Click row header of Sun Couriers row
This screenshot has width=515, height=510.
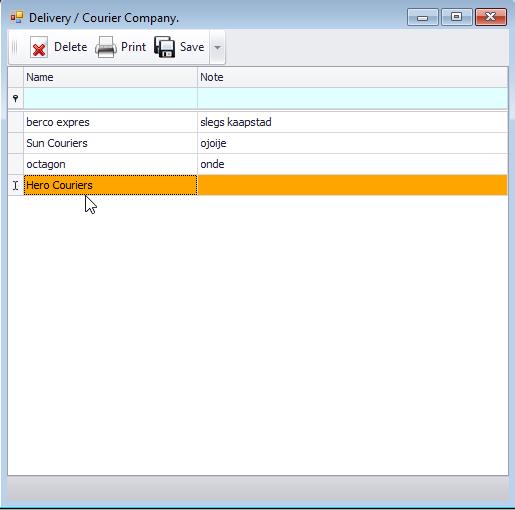point(16,143)
